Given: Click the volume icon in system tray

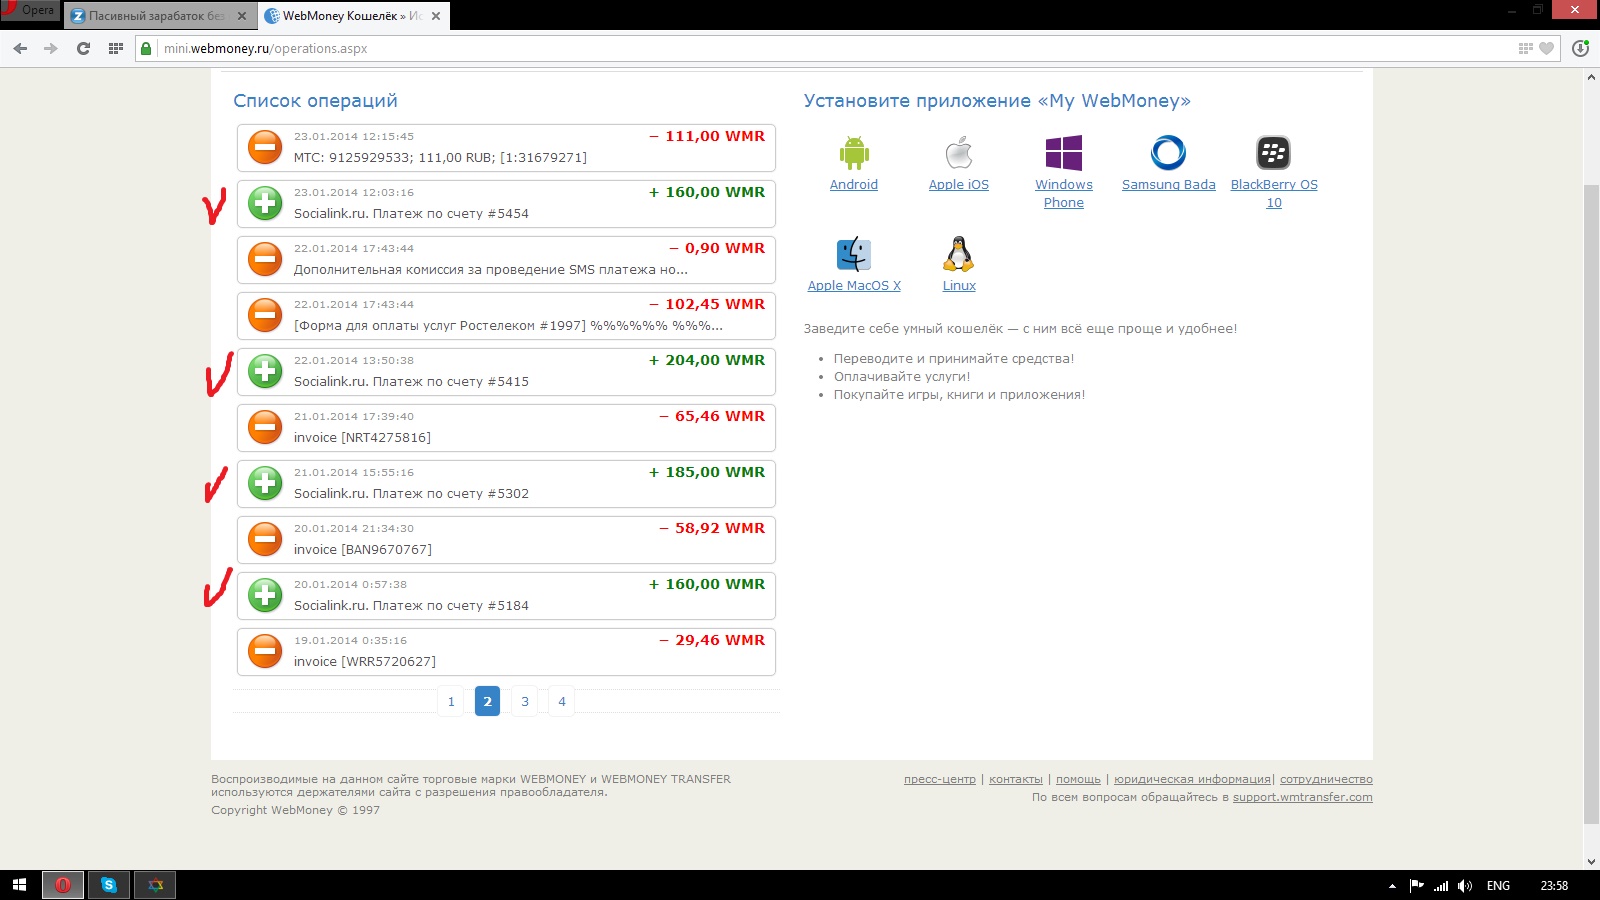Looking at the screenshot, I should click(x=1465, y=885).
